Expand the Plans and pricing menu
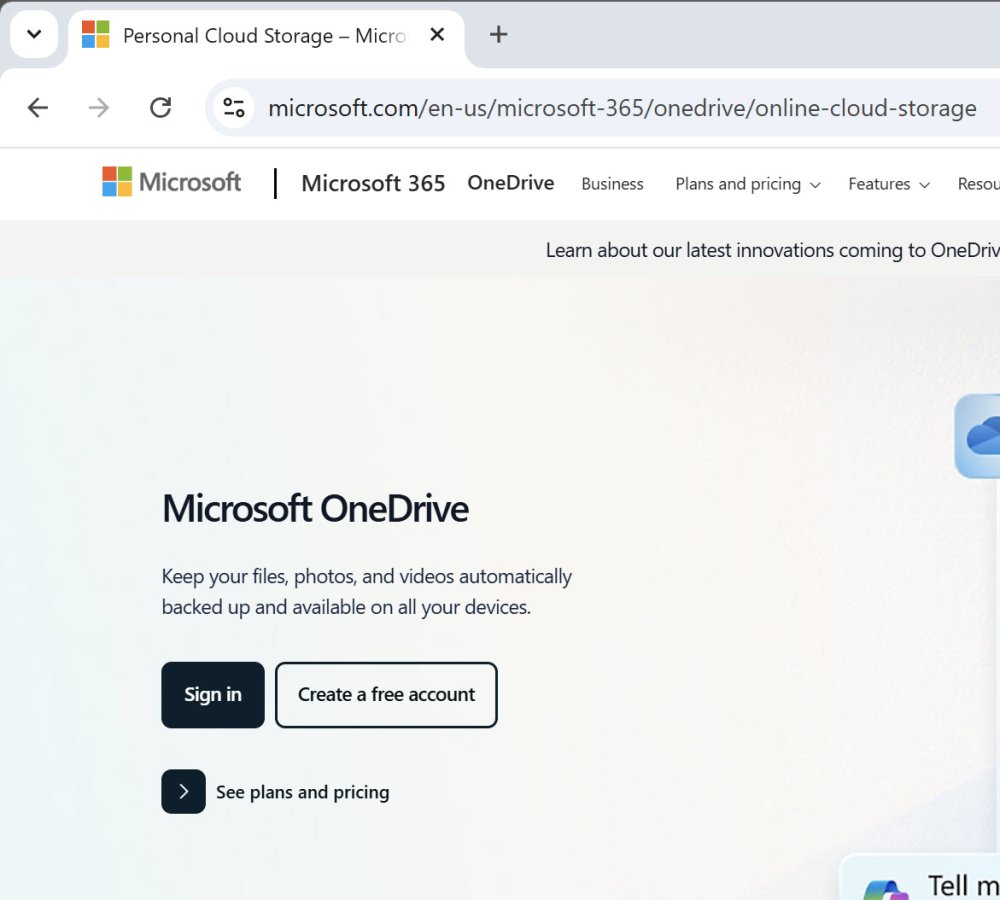1000x900 pixels. [747, 184]
